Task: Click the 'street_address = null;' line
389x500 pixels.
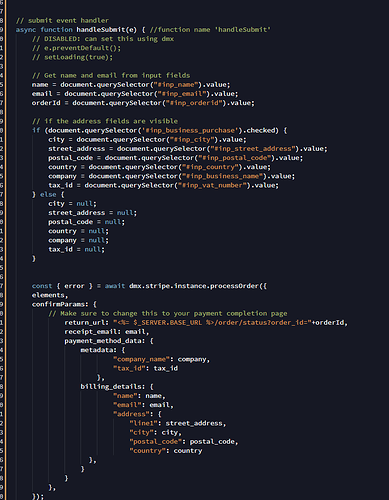Action: 92,213
